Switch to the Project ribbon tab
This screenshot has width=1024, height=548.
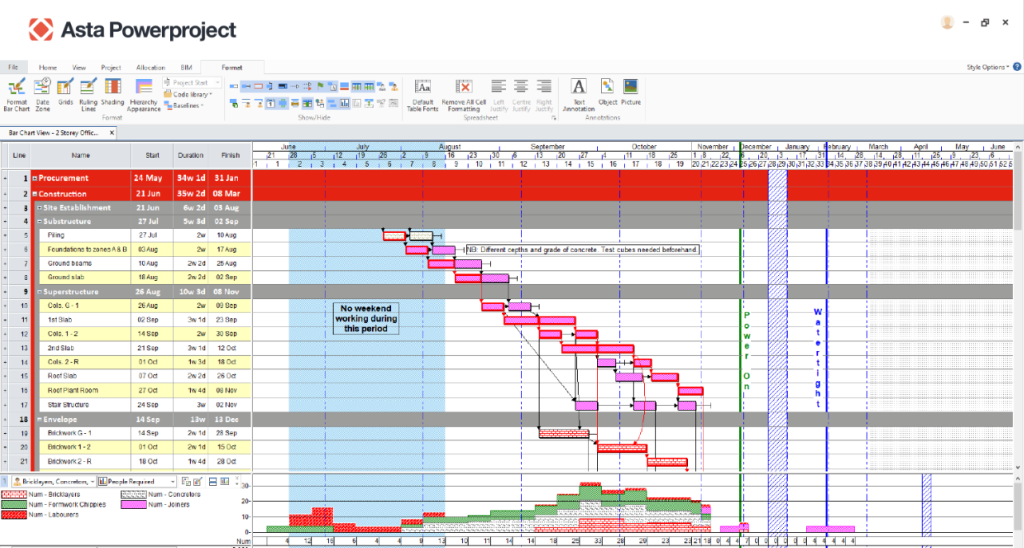[111, 67]
